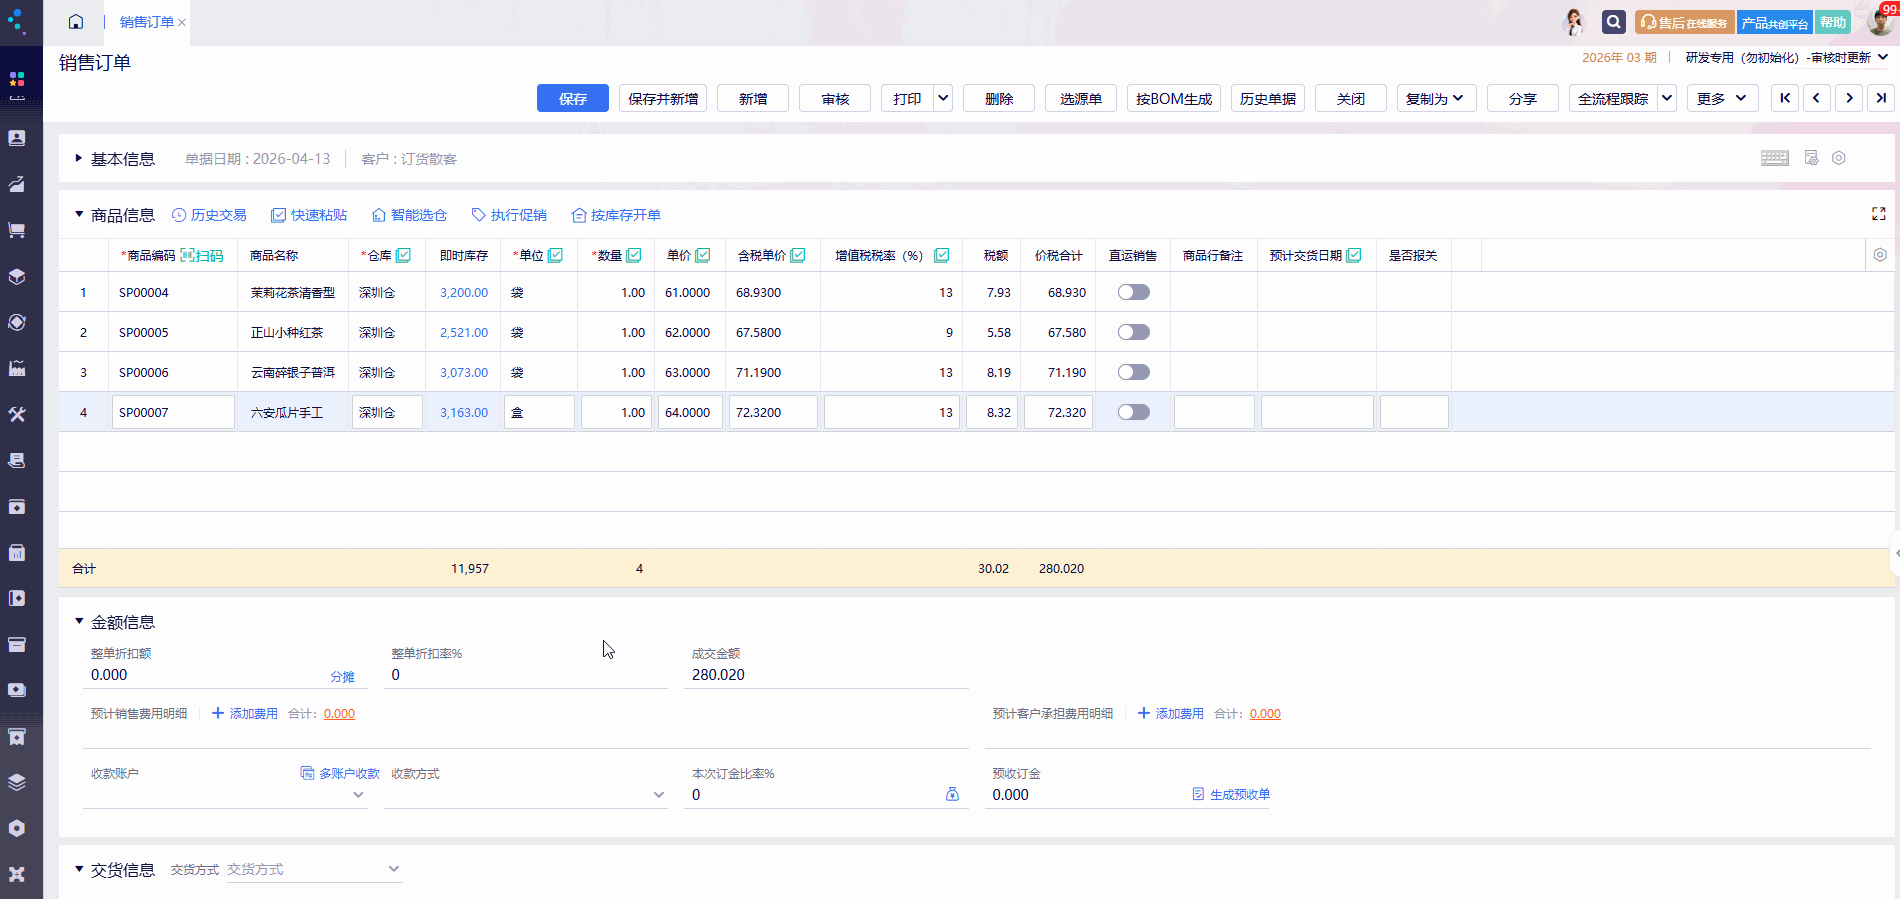The width and height of the screenshot is (1900, 899).
Task: Collapse the 交货信息 section
Action: tap(79, 869)
